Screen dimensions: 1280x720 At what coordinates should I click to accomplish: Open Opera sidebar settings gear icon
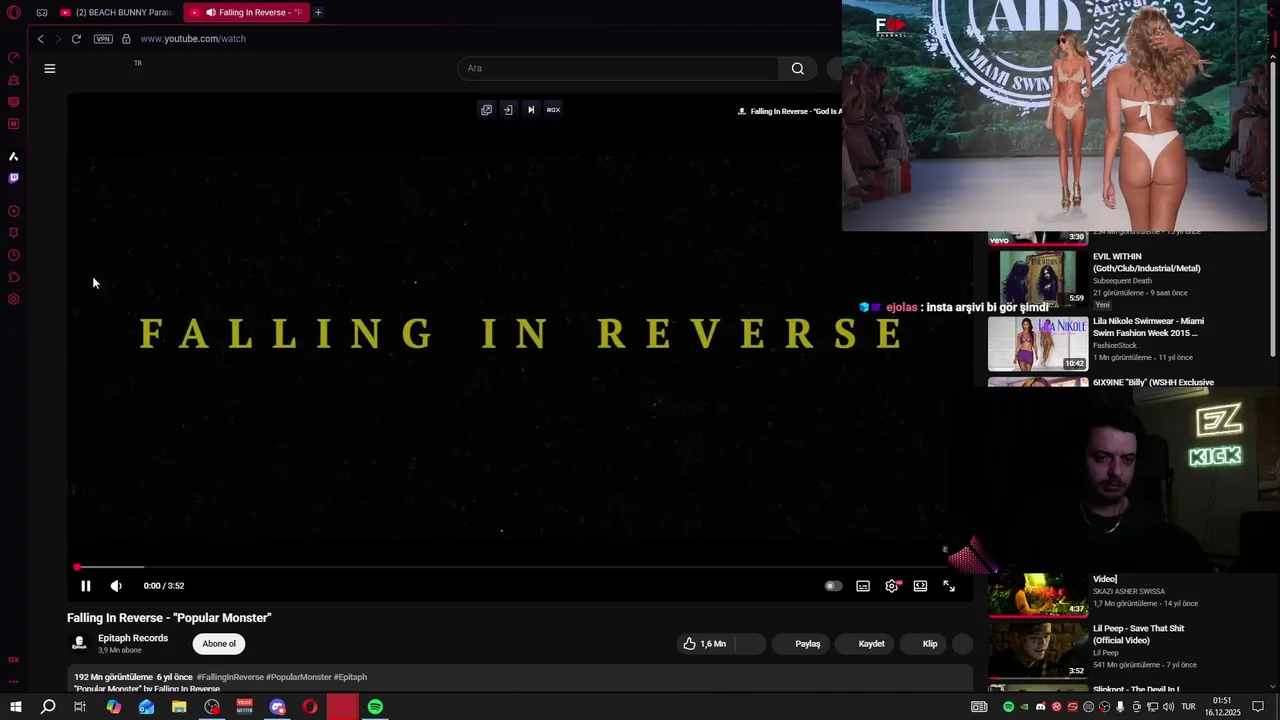(x=14, y=299)
